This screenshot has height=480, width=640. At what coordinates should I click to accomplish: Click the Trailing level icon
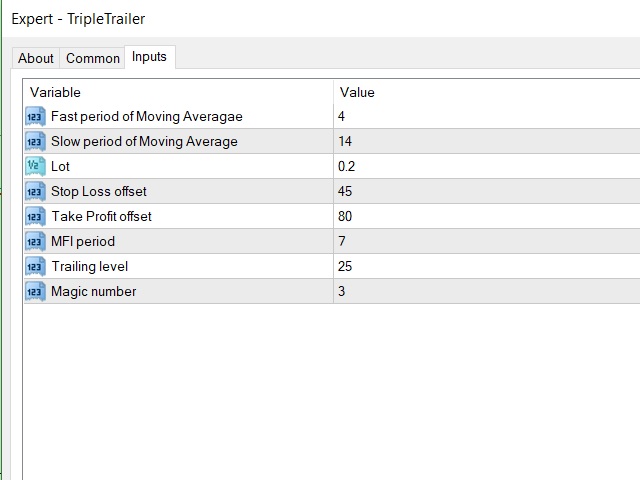(35, 267)
